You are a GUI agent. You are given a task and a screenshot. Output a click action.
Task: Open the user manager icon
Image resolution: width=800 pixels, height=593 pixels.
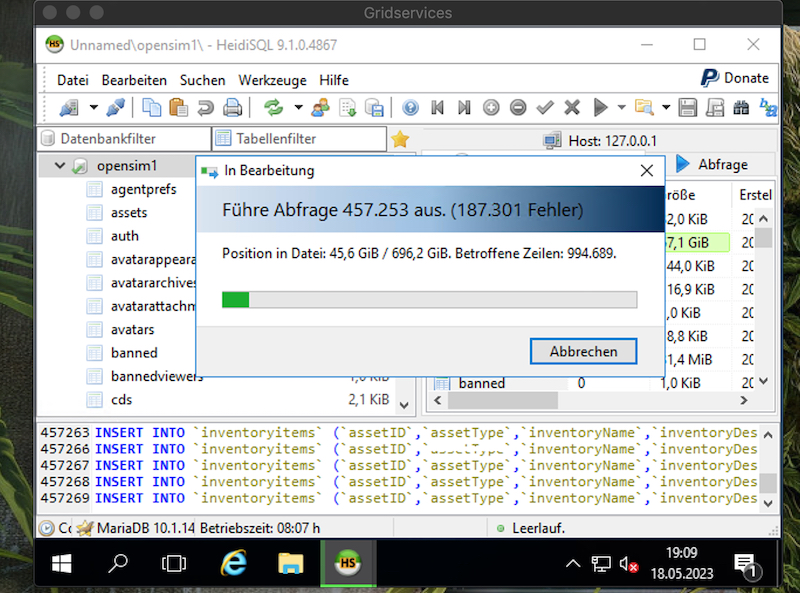pyautogui.click(x=320, y=108)
